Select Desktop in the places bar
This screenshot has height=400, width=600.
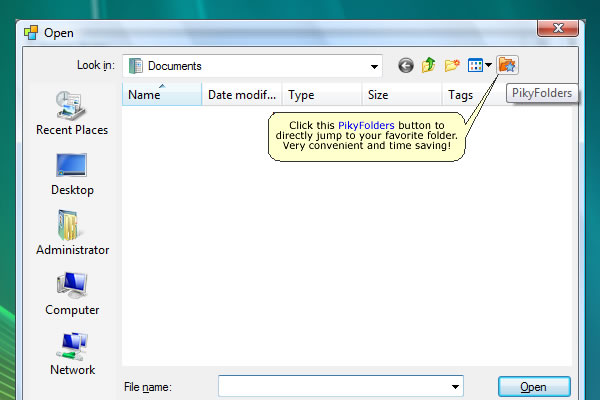point(72,174)
